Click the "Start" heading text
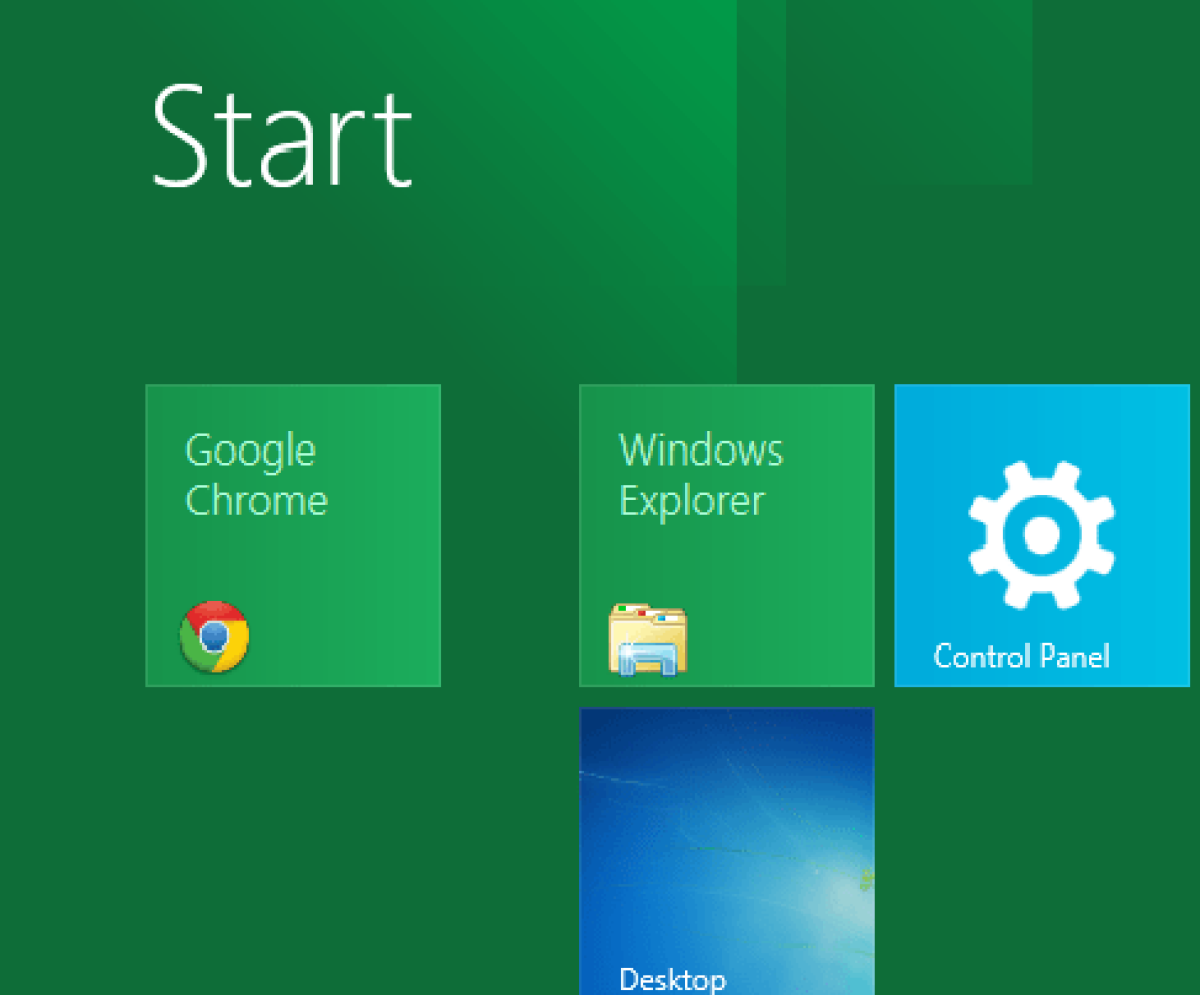The image size is (1200, 995). point(282,138)
